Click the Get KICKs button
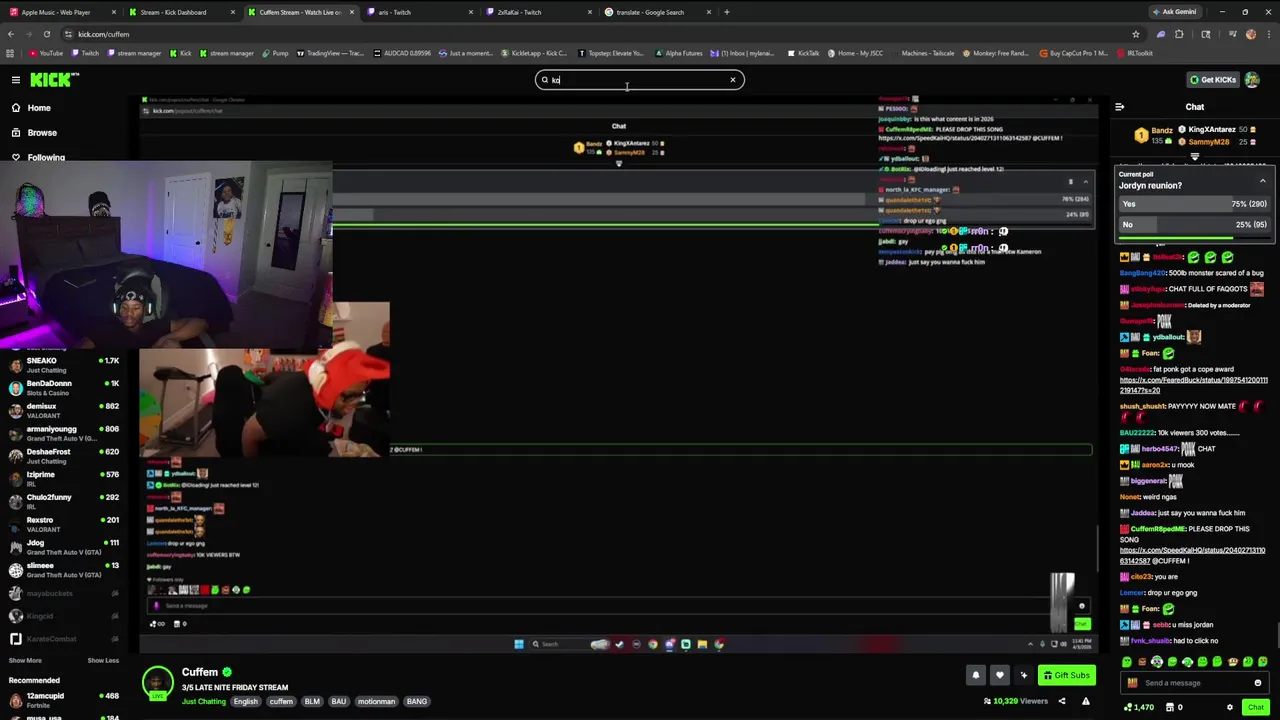This screenshot has width=1280, height=720. (1212, 80)
